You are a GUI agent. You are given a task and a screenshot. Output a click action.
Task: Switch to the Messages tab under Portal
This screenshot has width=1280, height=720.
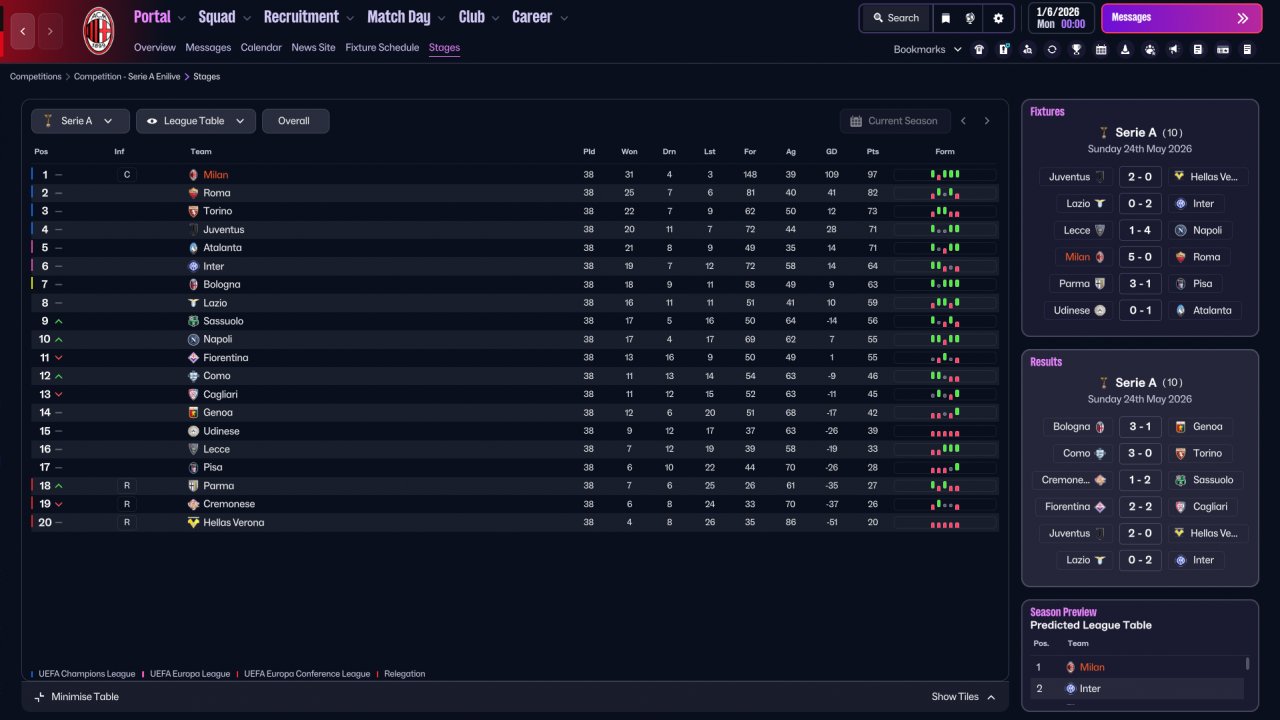pos(208,47)
